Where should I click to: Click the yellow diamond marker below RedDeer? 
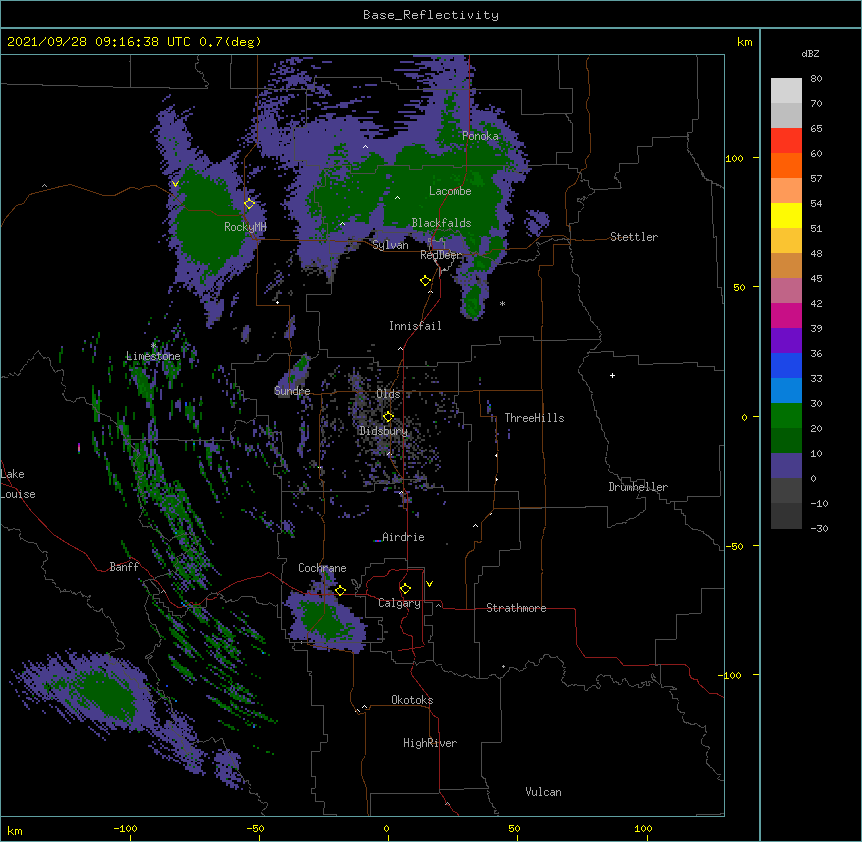point(426,281)
